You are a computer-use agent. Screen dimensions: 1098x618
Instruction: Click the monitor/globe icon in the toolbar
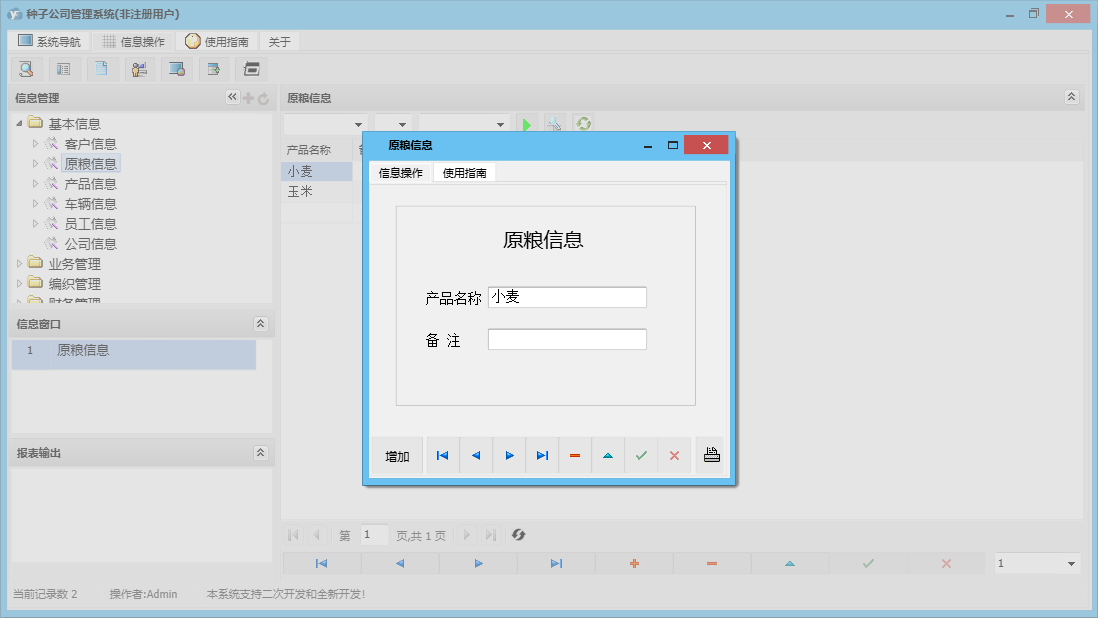178,68
